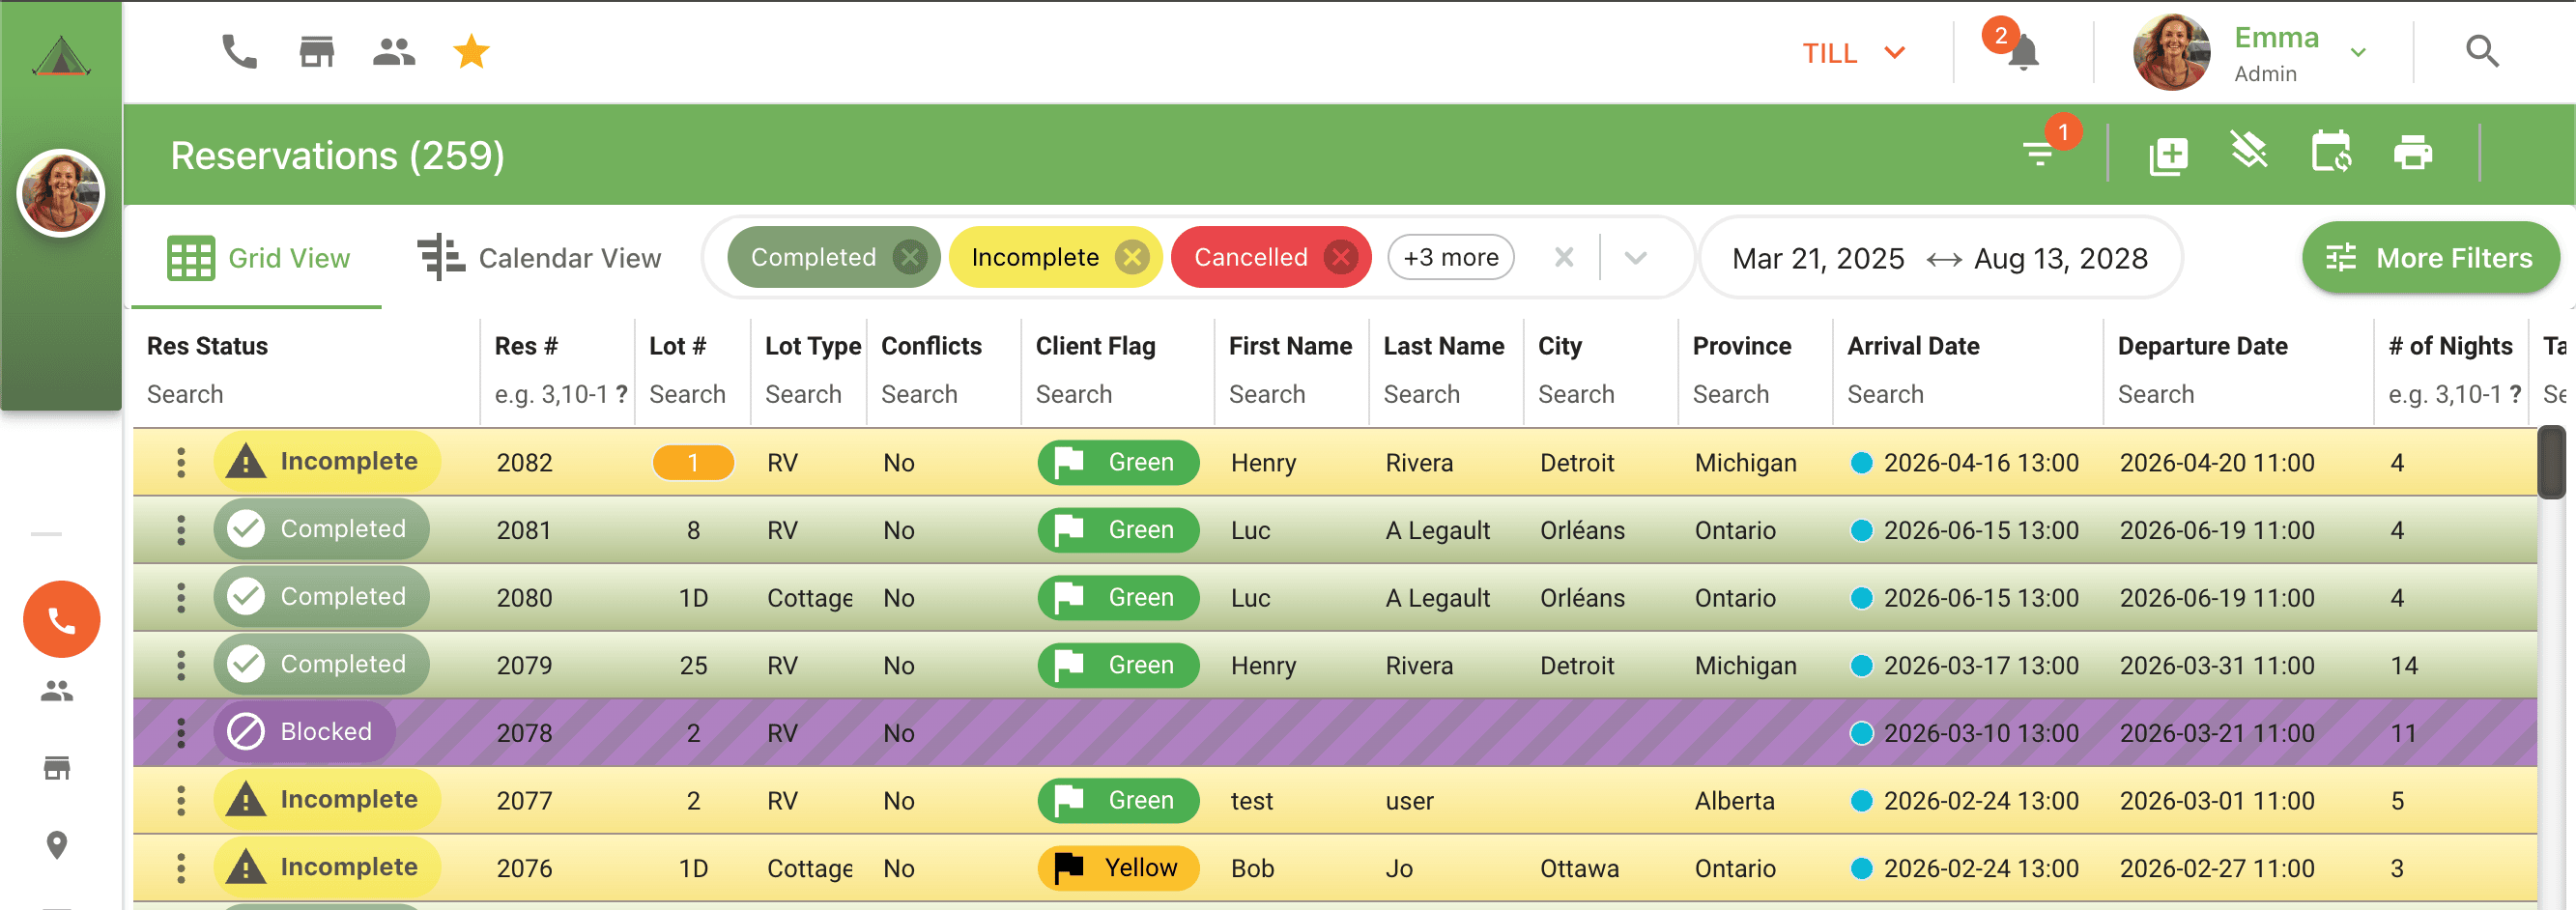Open the filter list icon with badge
The image size is (2576, 910).
(2038, 154)
